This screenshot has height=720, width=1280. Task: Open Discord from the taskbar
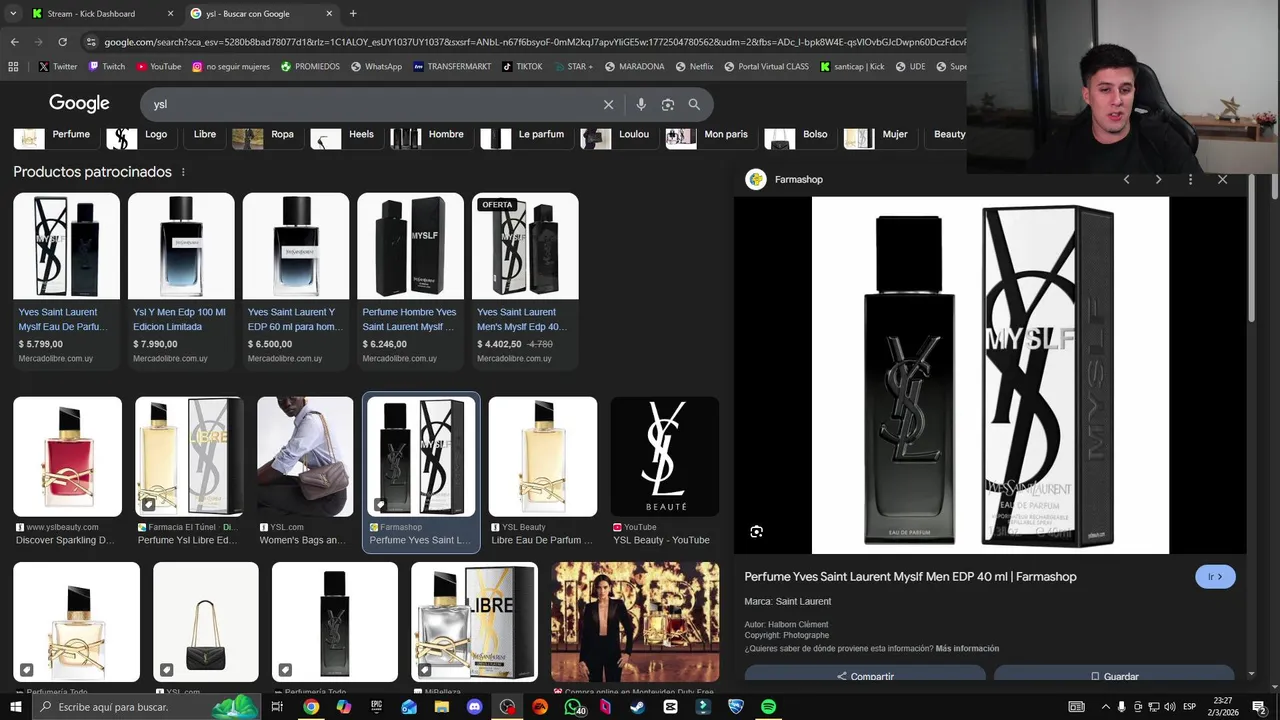(x=474, y=707)
